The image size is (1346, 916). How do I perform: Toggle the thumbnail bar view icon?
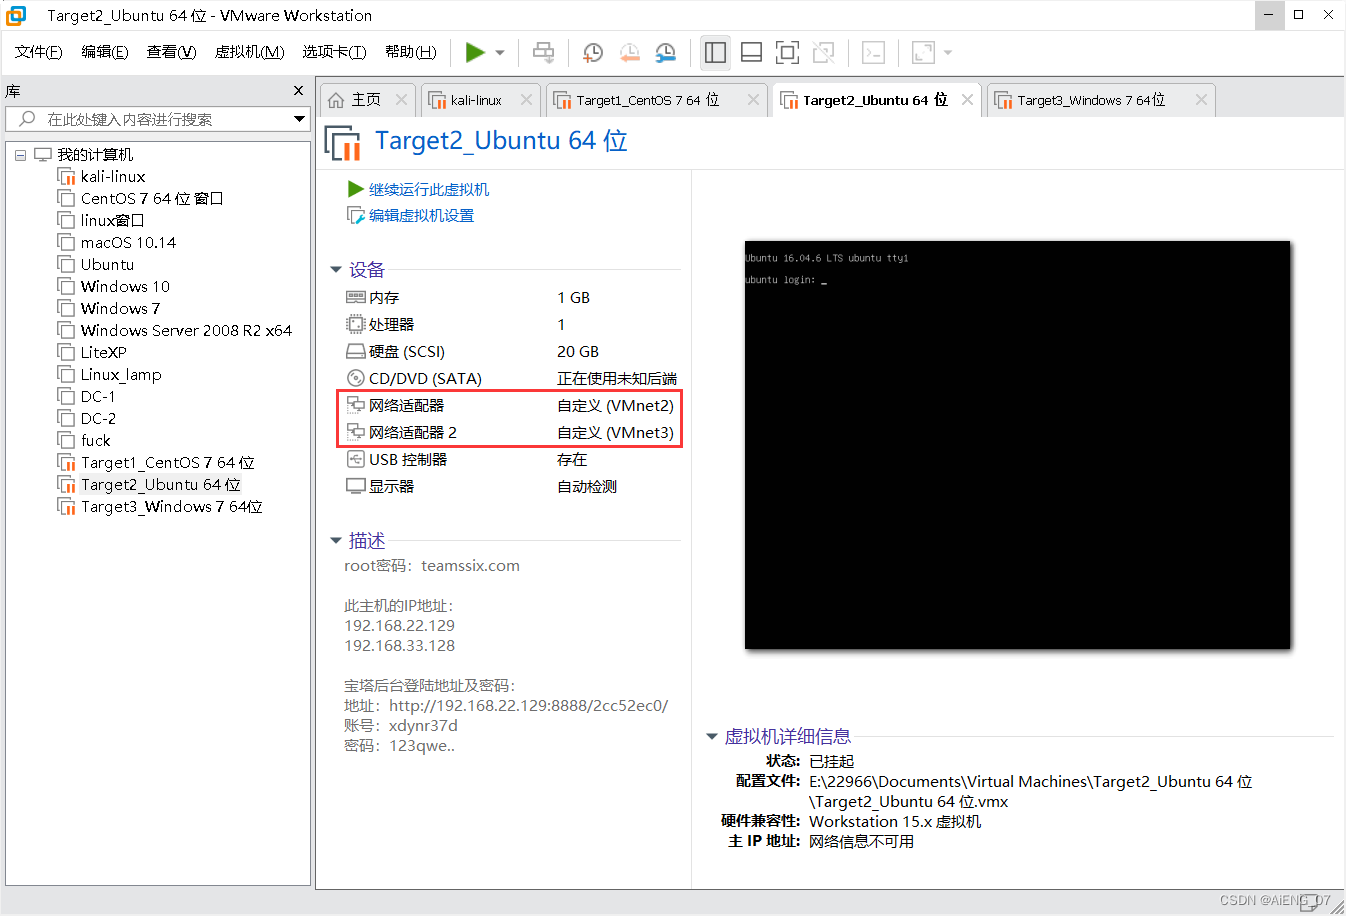click(751, 52)
